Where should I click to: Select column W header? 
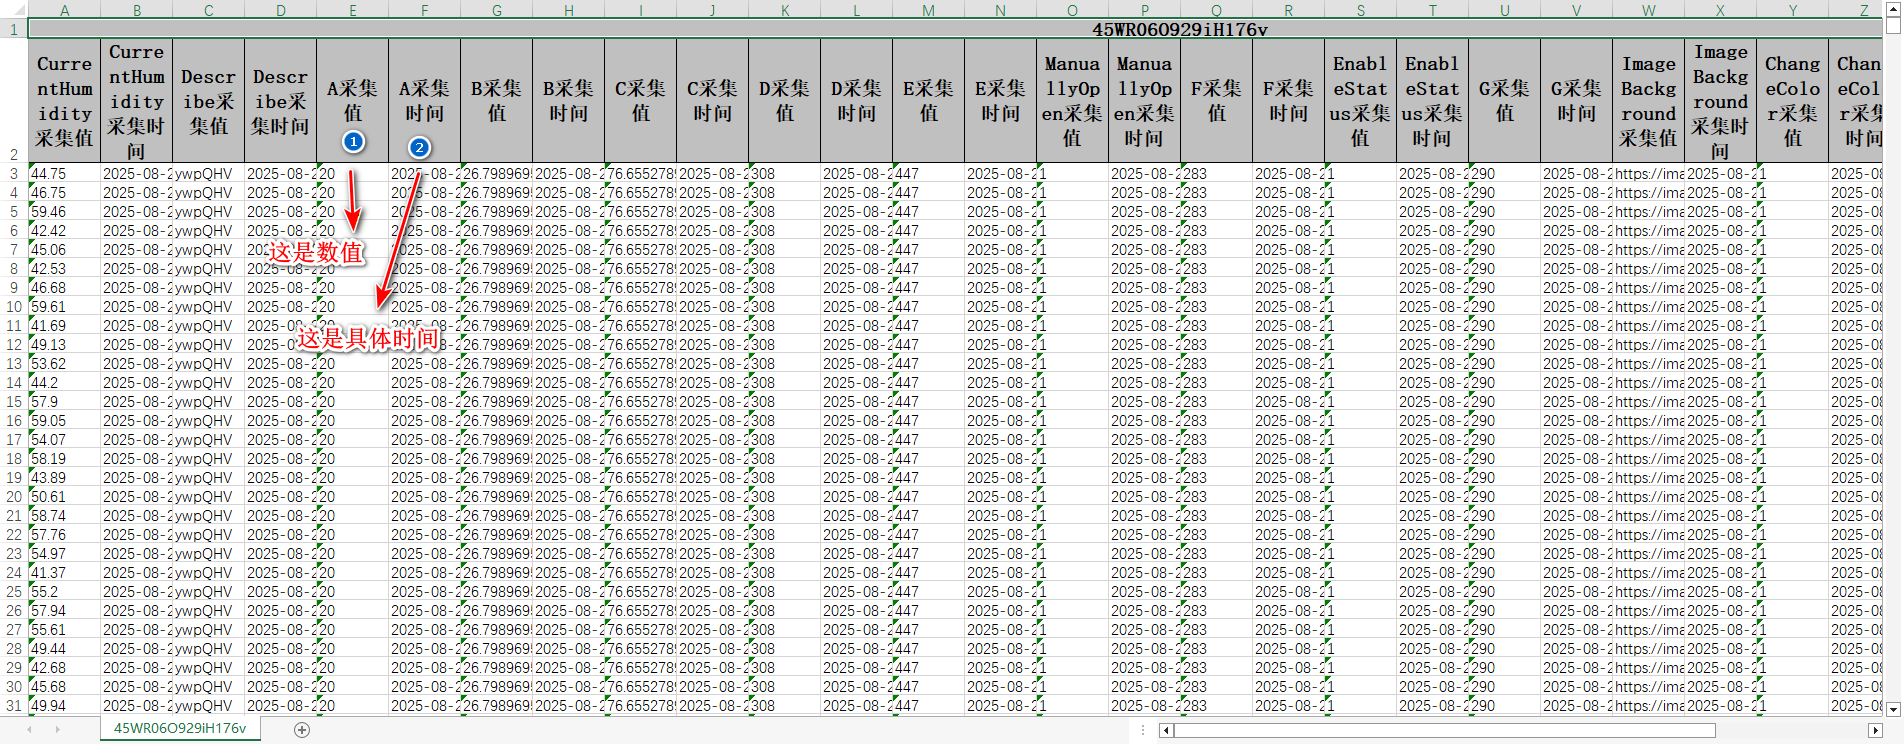(1648, 10)
